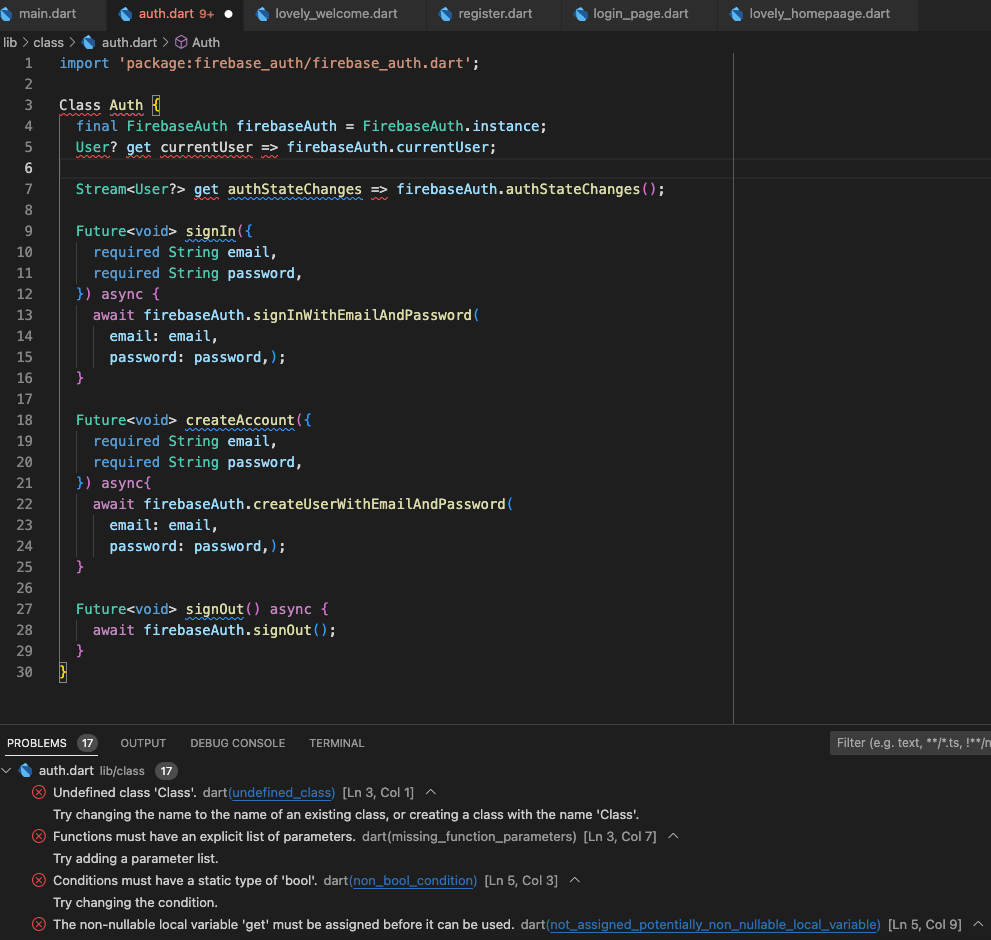Open the main.dart editor tab

coord(47,14)
